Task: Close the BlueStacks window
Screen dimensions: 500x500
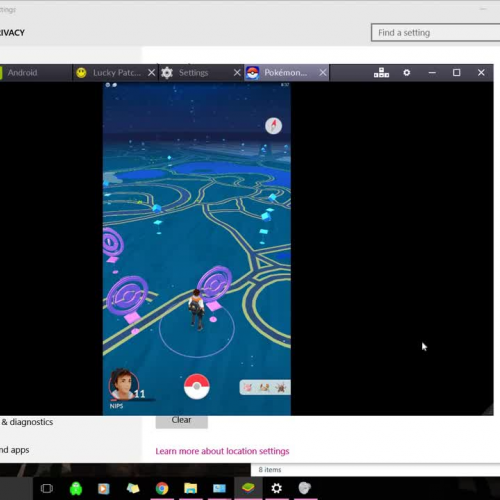Action: click(481, 72)
